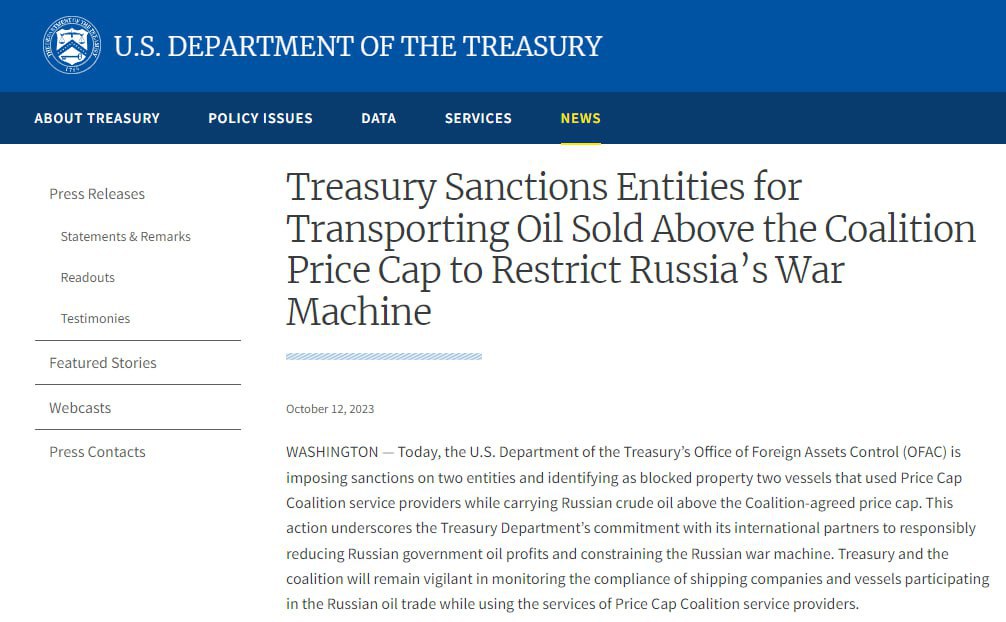Click the WASHINGTON dateline in the article
Viewport: 1006px width, 622px height.
[x=332, y=452]
